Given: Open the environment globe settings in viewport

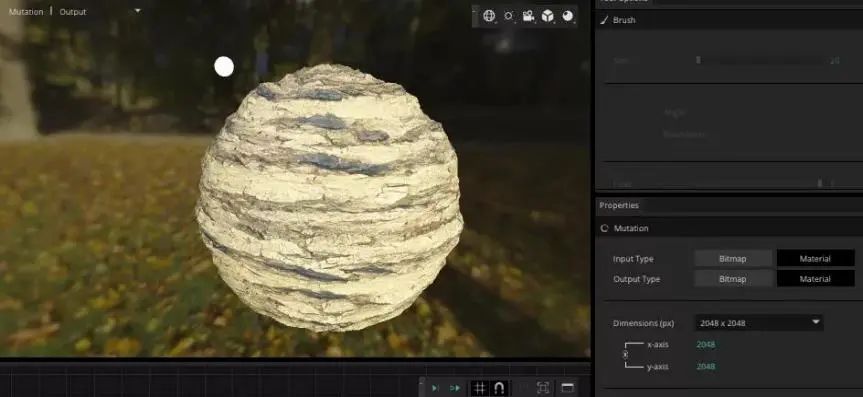Looking at the screenshot, I should (x=489, y=16).
